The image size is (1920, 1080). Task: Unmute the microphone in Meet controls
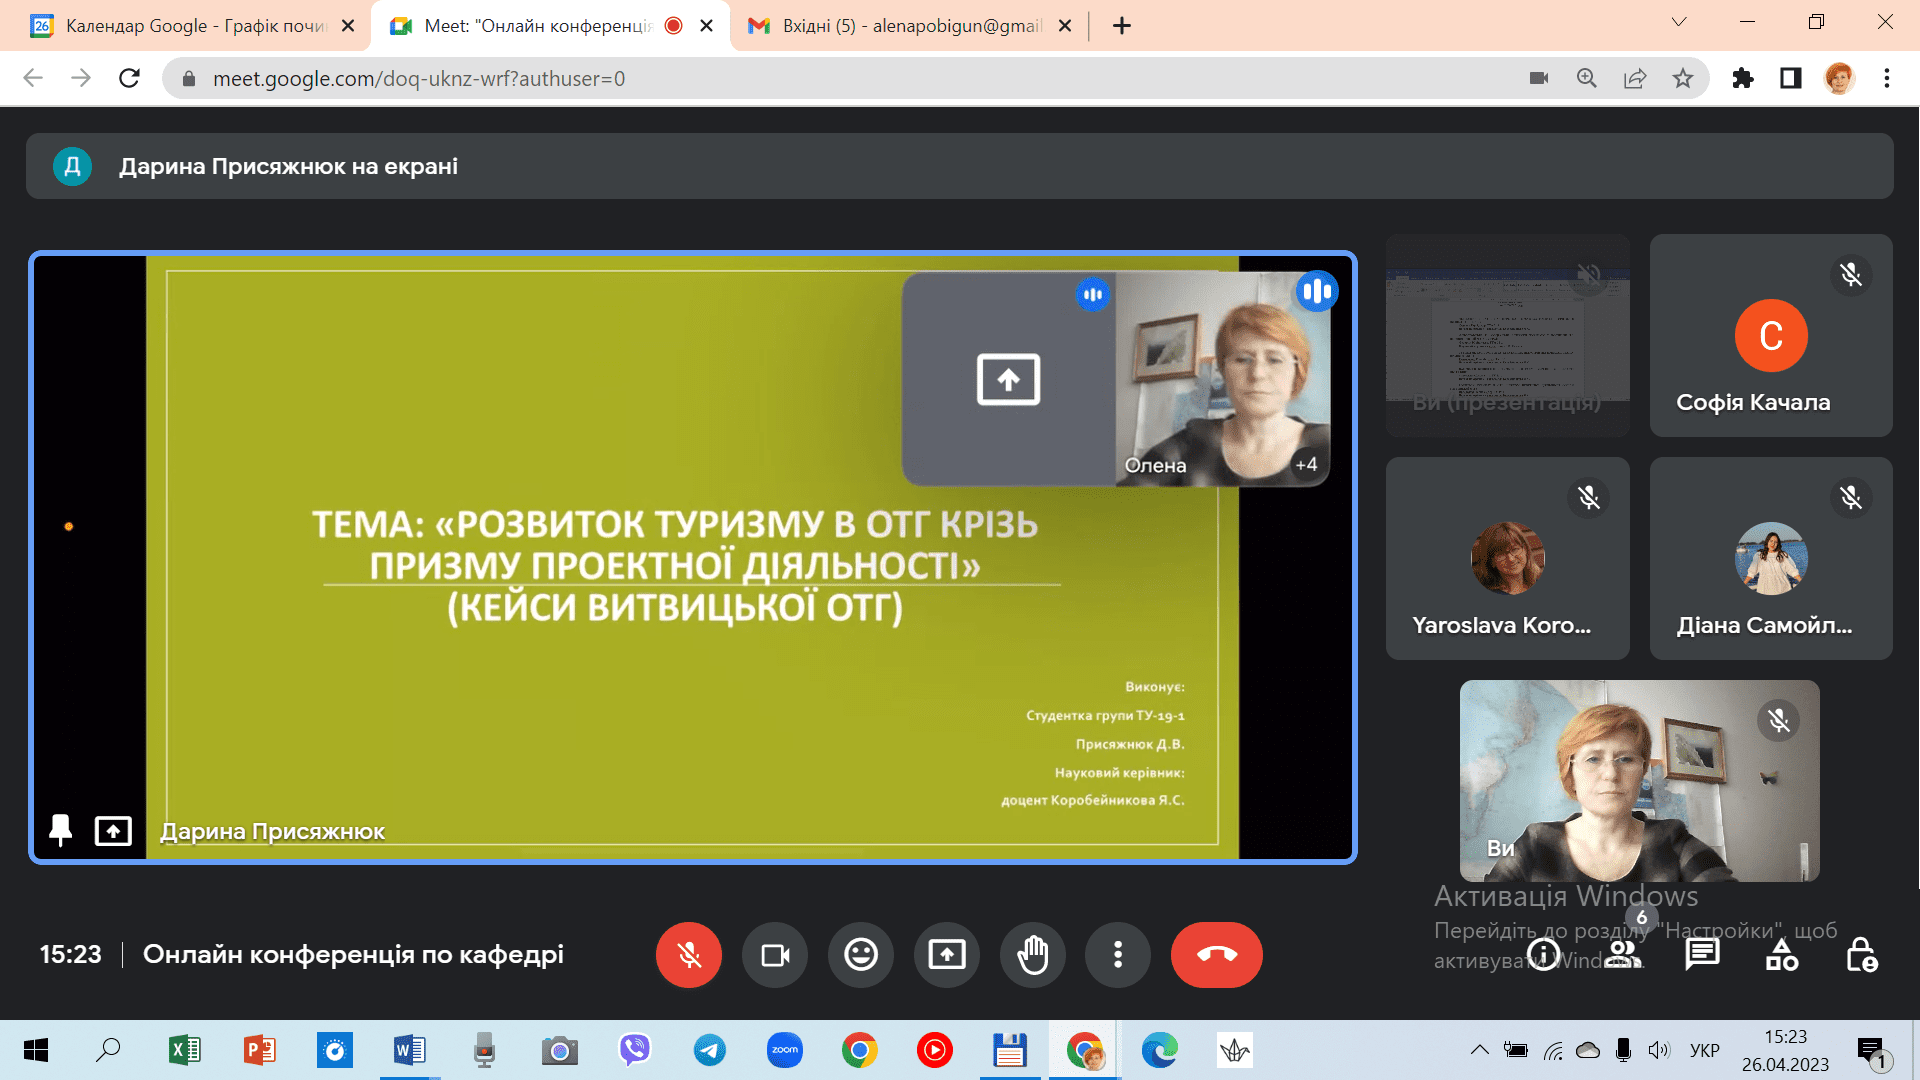click(688, 955)
